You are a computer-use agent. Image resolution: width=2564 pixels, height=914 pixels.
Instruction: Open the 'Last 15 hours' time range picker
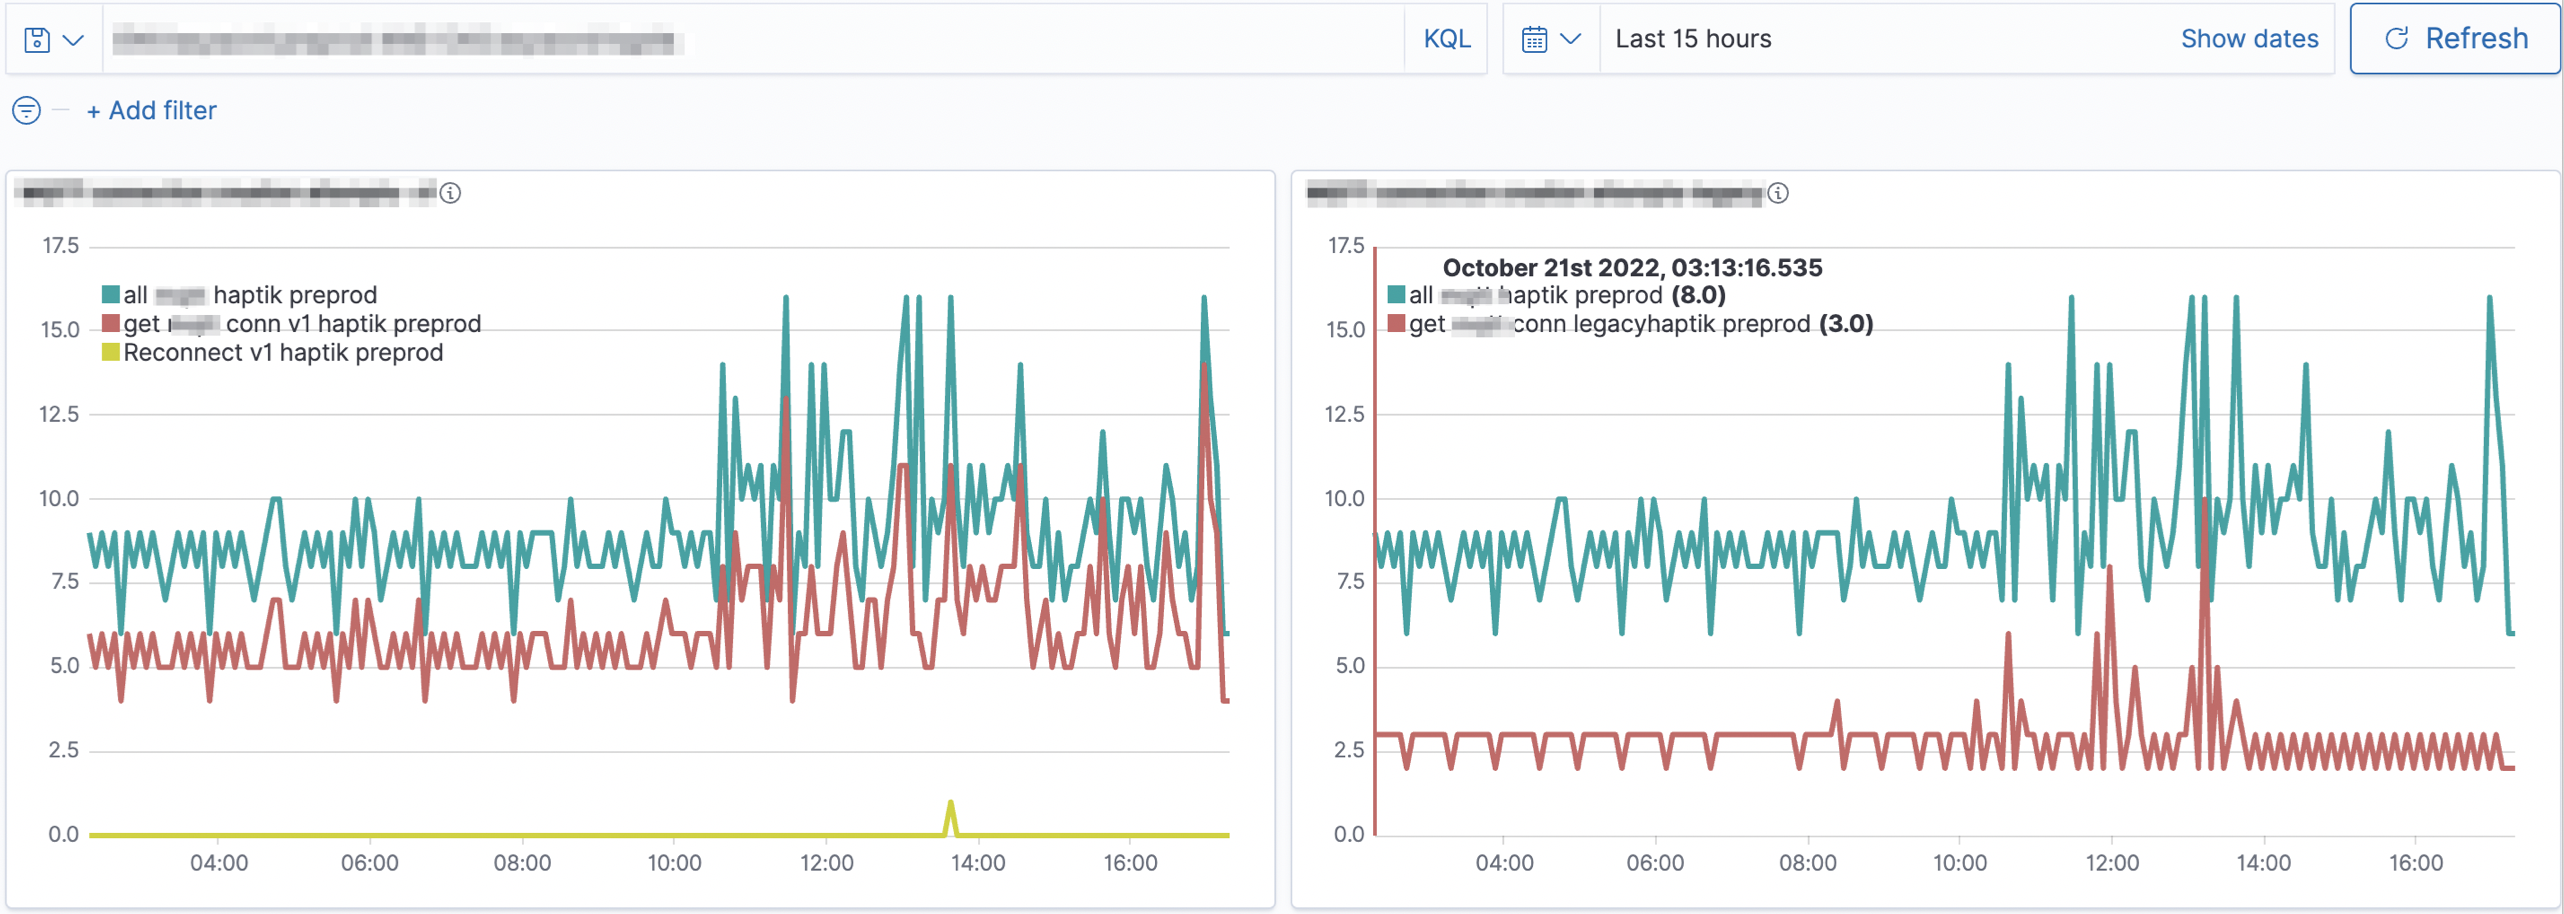click(x=1693, y=38)
